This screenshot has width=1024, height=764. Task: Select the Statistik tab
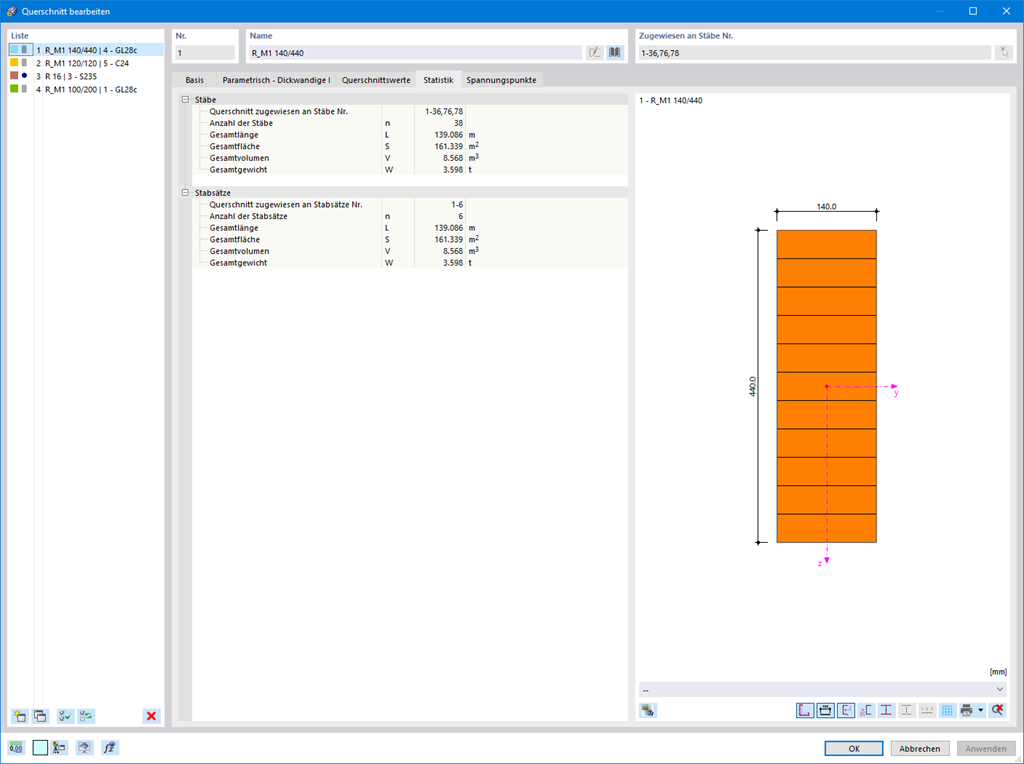(x=438, y=80)
